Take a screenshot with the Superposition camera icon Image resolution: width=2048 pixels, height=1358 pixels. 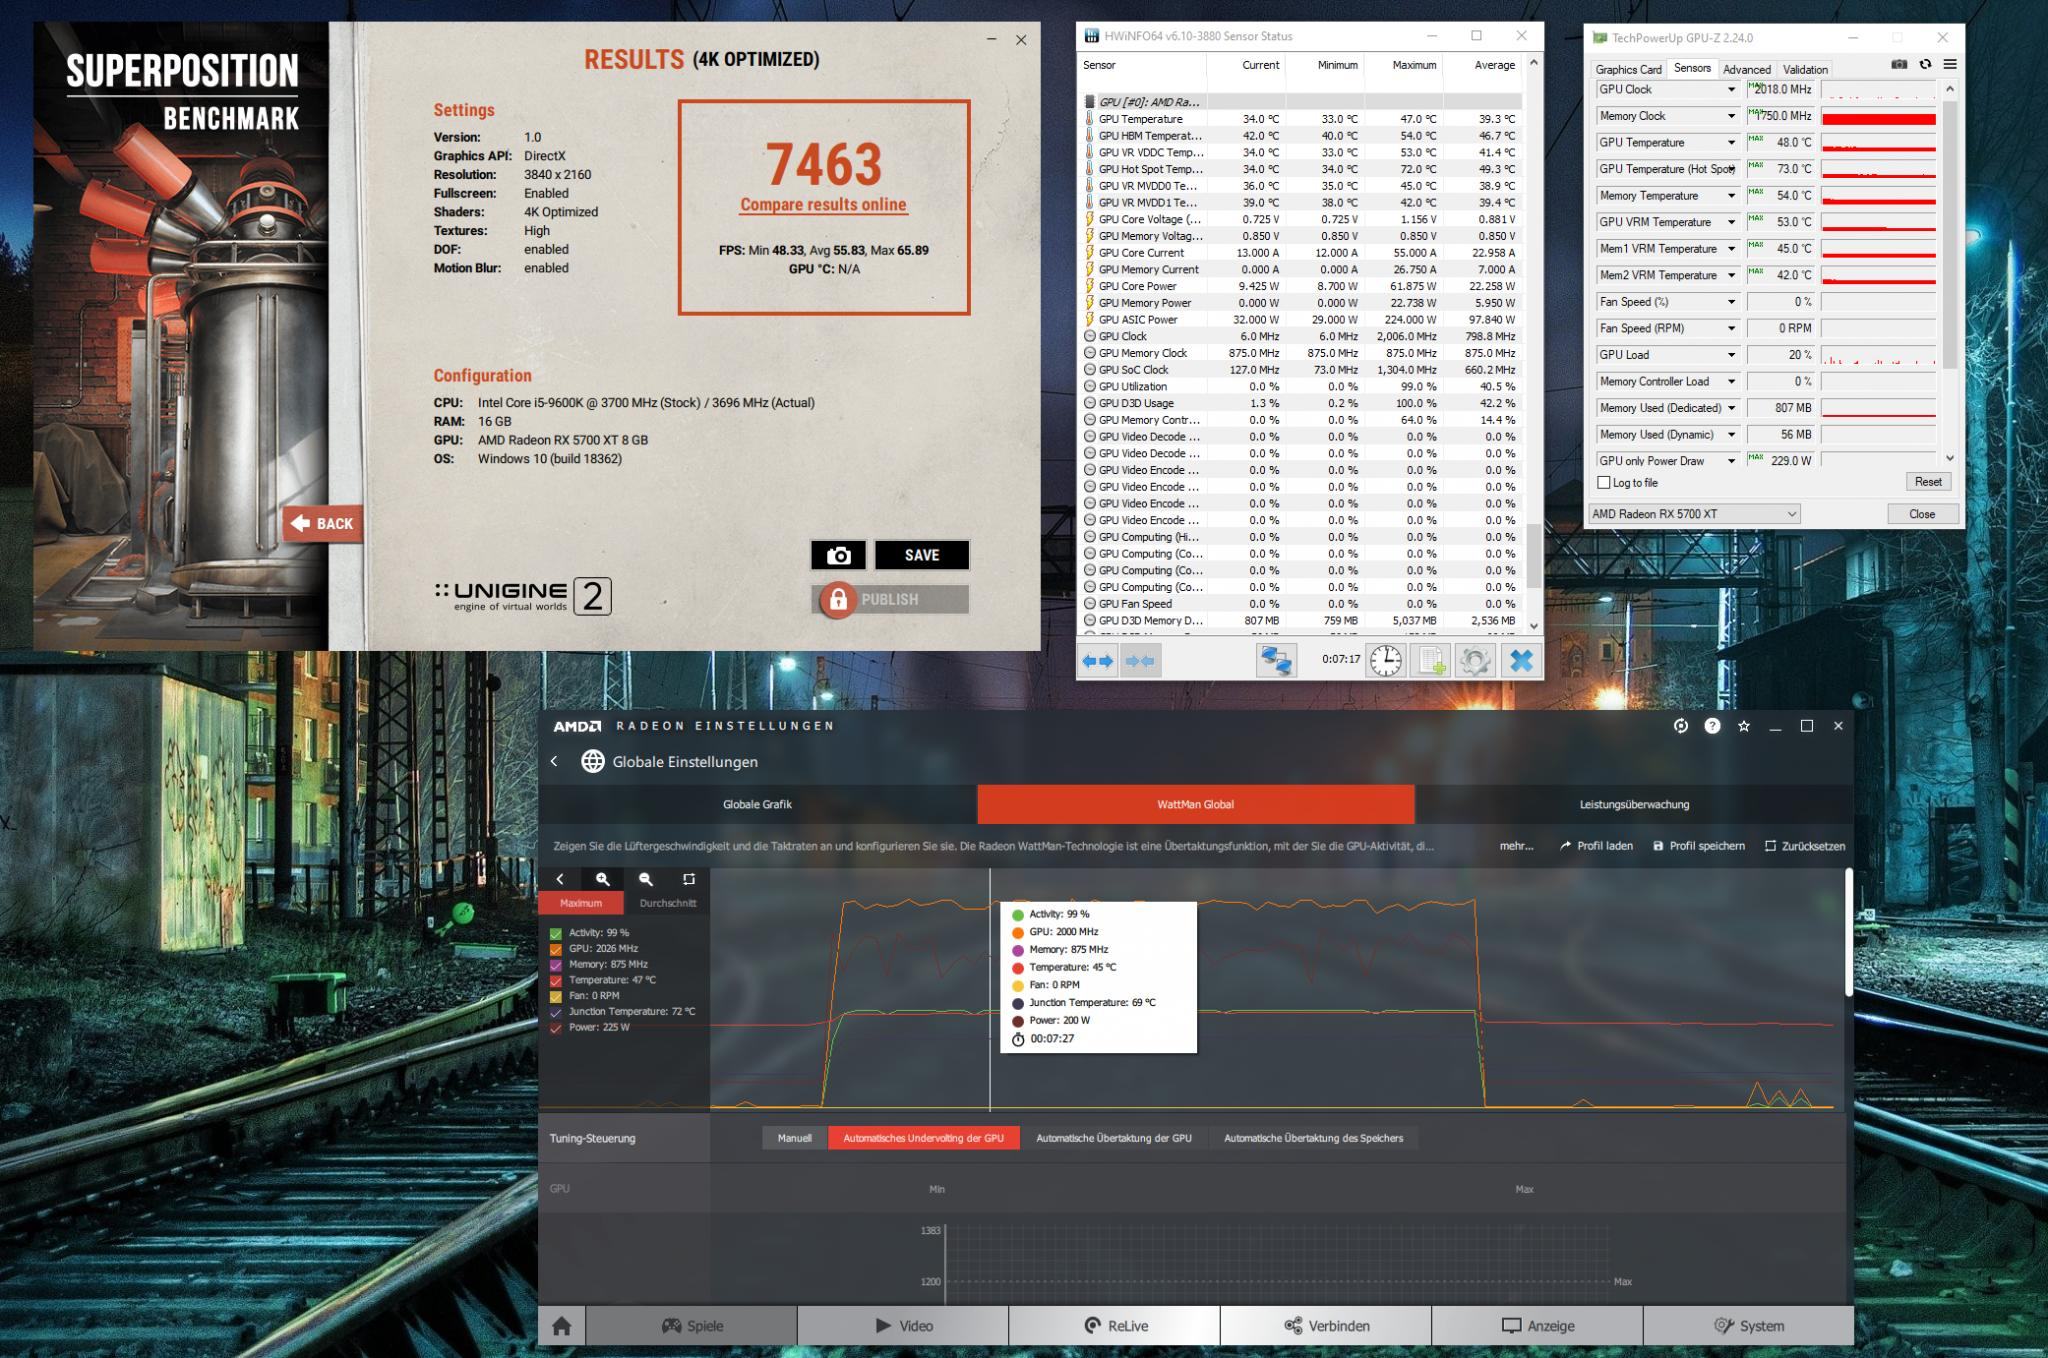838,555
